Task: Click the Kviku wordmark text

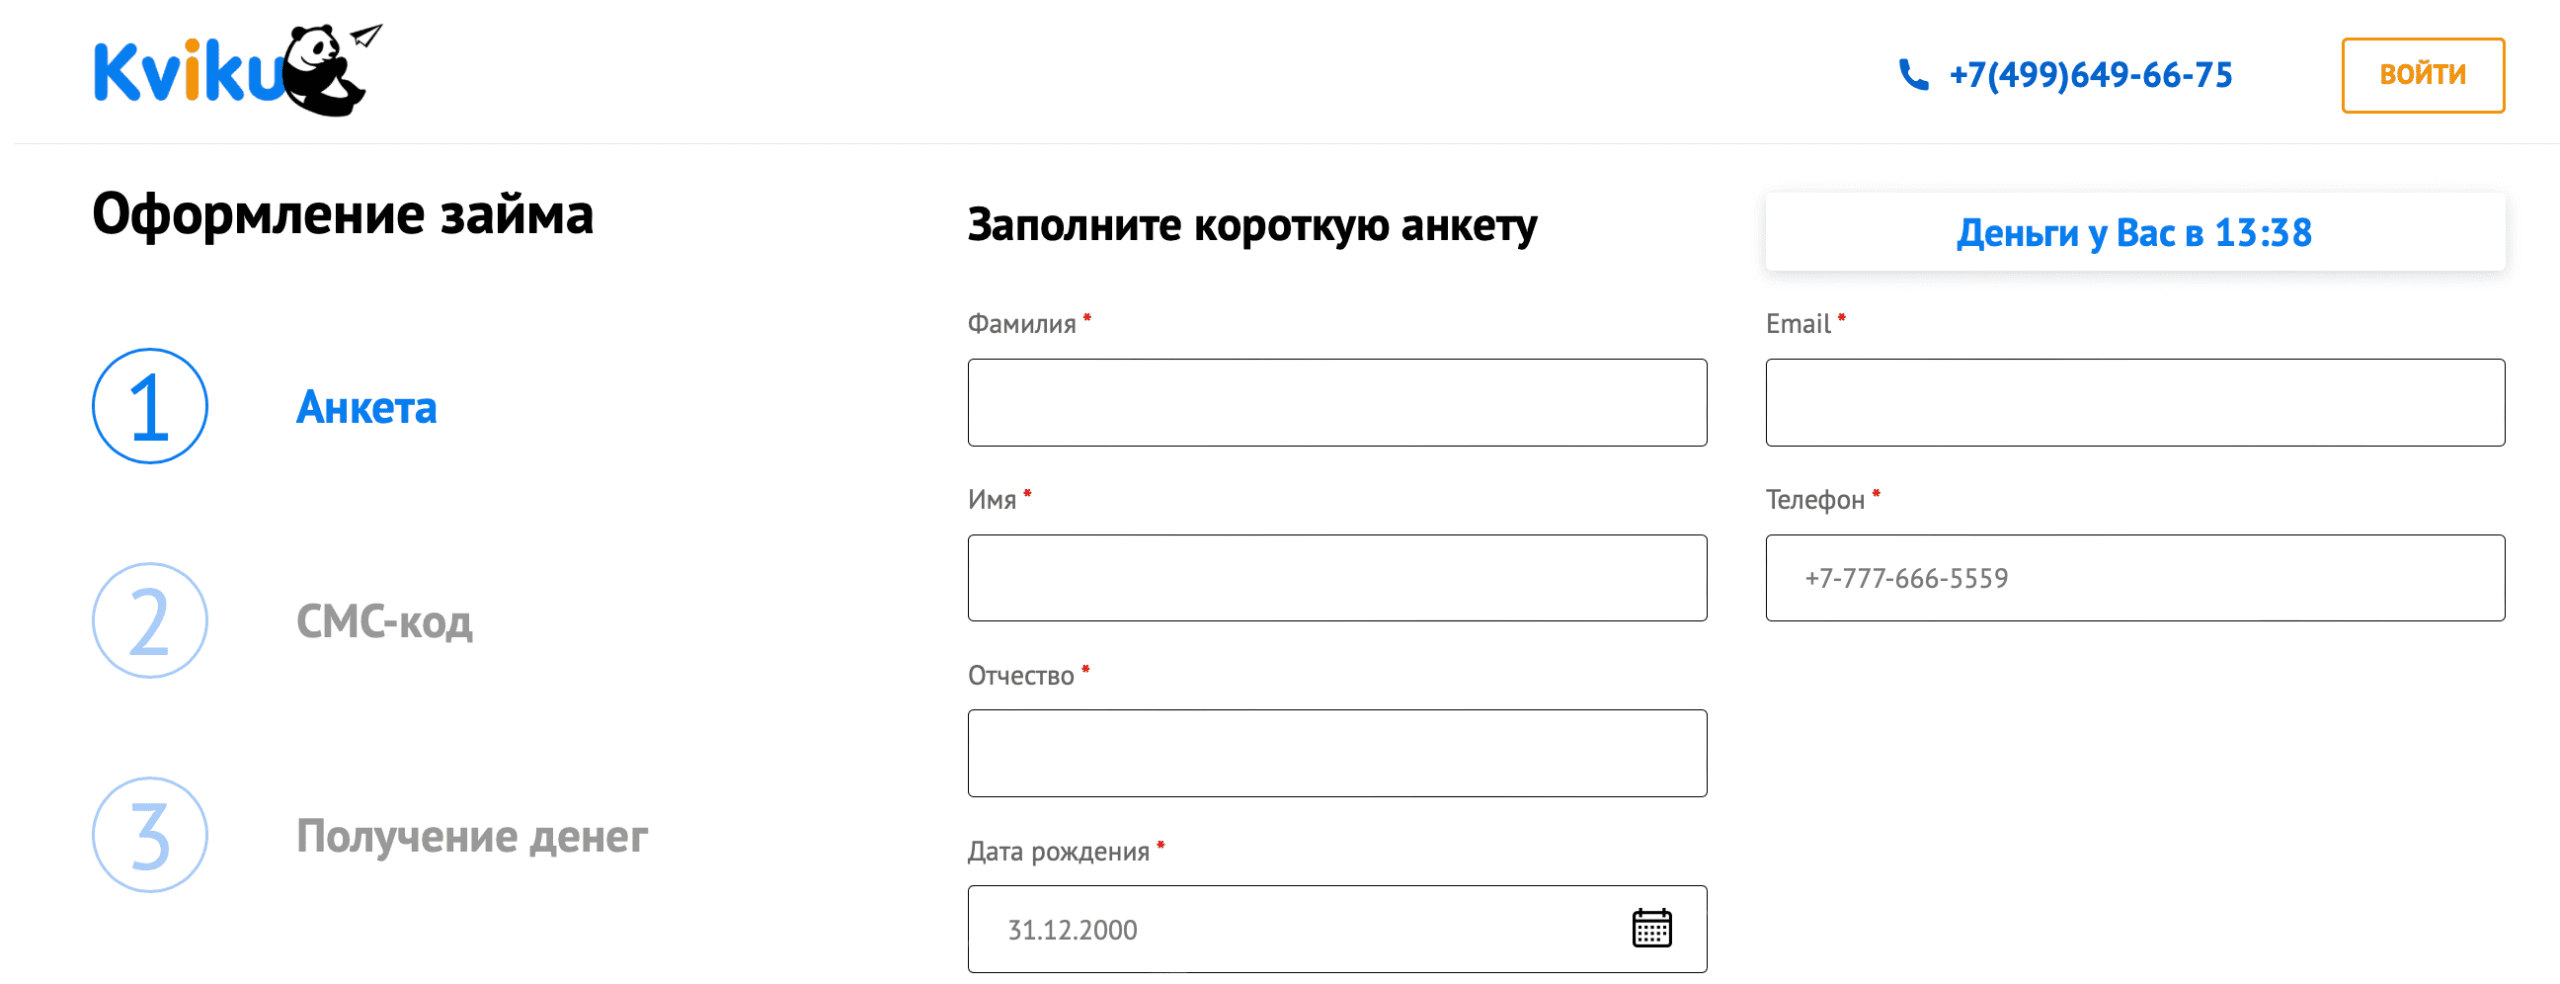Action: coord(188,72)
